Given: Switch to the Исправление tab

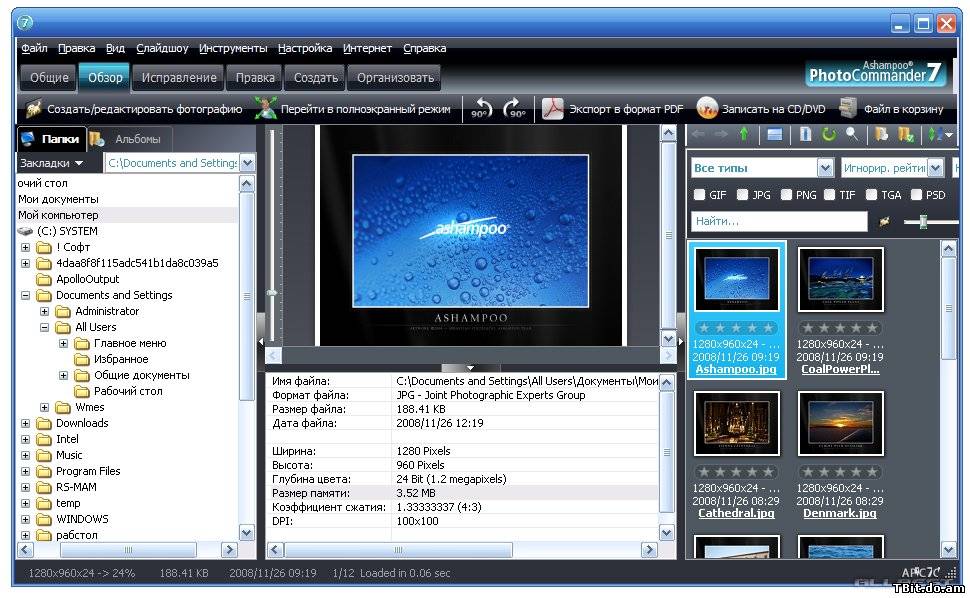Looking at the screenshot, I should coord(179,77).
